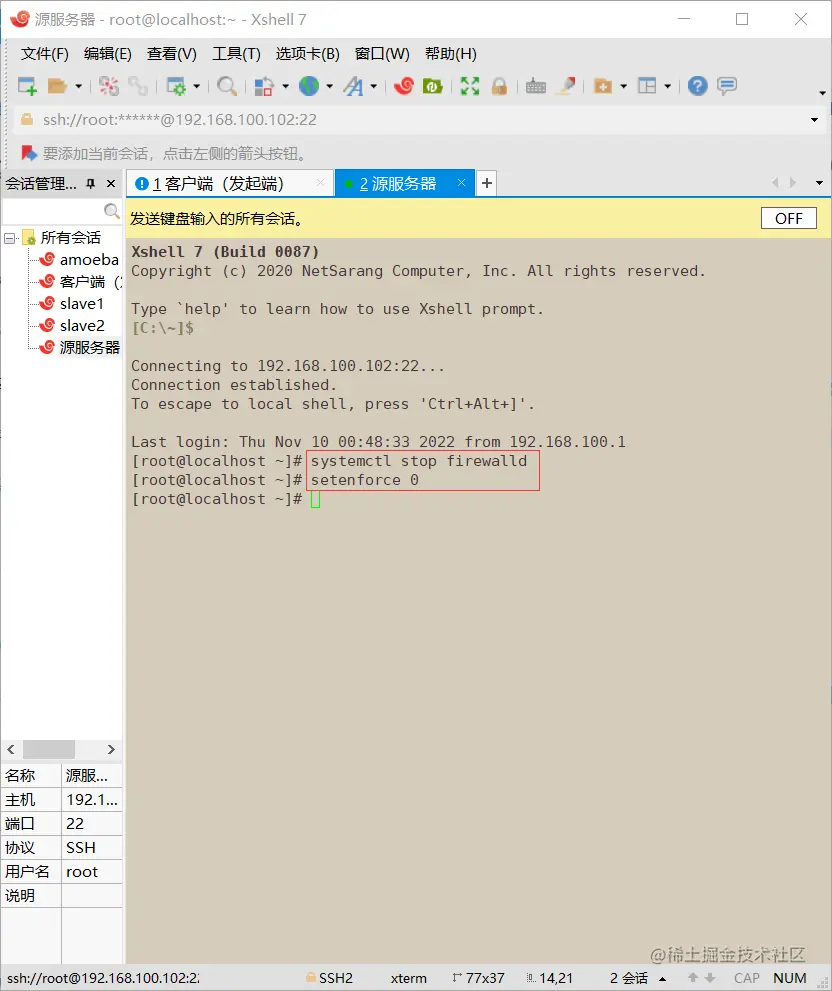This screenshot has height=991, width=832.
Task: Click the session manager search field
Action: pos(53,210)
